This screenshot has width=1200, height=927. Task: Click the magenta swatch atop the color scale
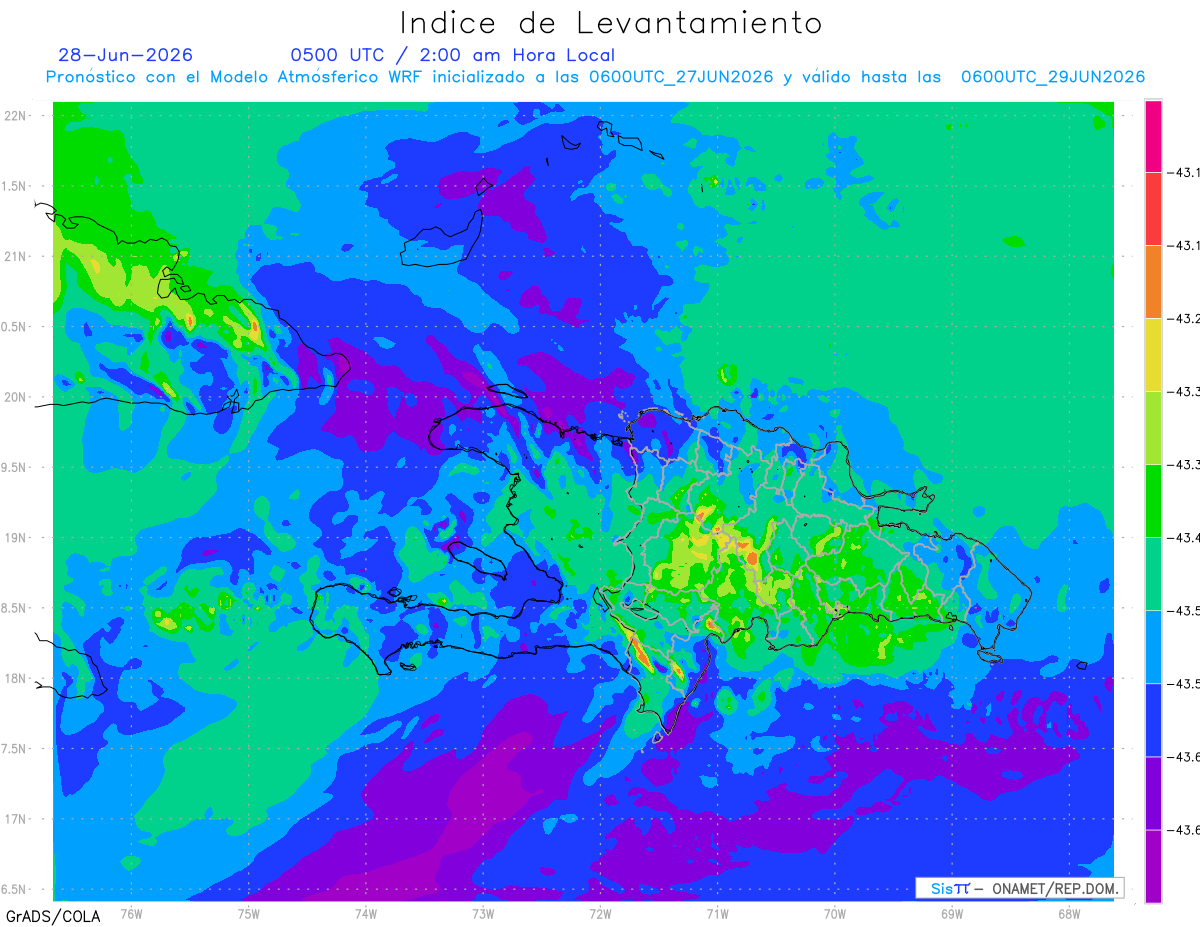coord(1153,136)
